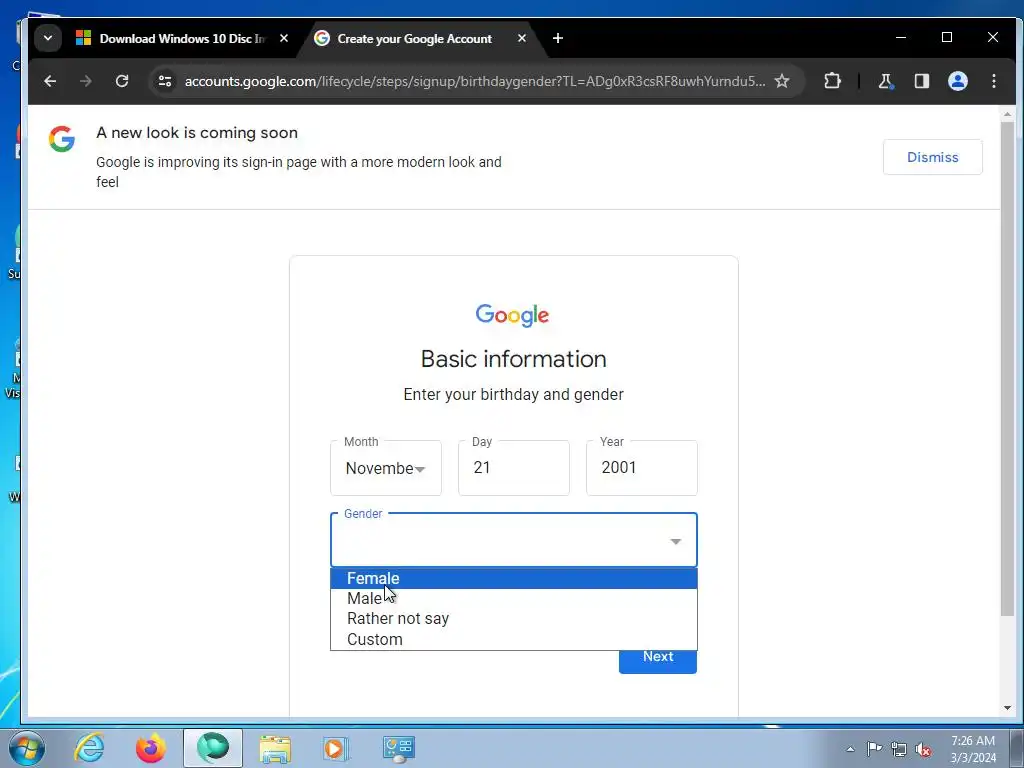Toggle the side panel icon
This screenshot has width=1024, height=768.
pyautogui.click(x=921, y=81)
